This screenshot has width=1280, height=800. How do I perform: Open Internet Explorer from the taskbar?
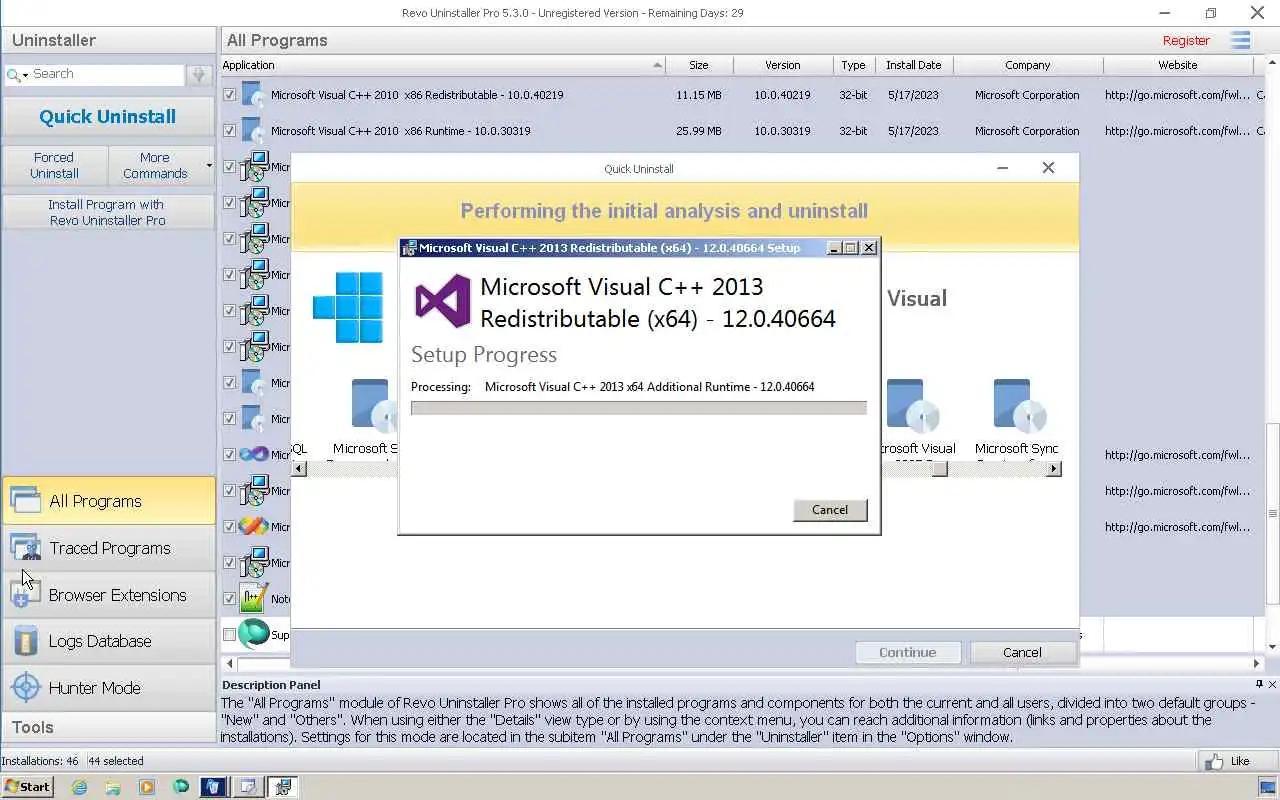tap(79, 787)
